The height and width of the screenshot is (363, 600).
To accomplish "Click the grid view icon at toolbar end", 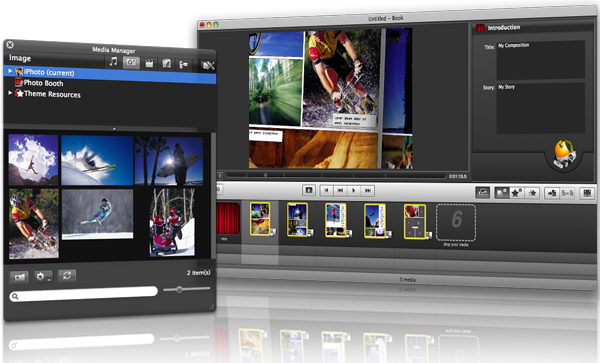I will [587, 193].
